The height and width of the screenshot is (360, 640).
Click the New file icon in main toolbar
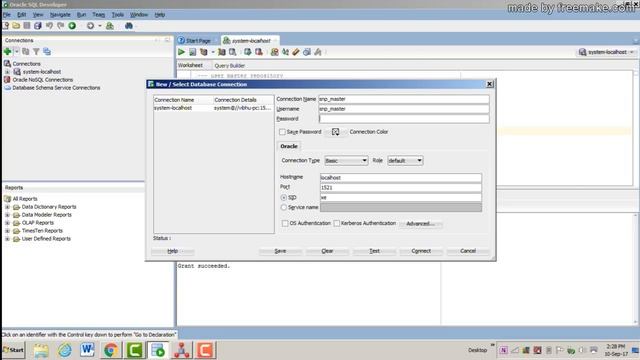tap(6, 26)
